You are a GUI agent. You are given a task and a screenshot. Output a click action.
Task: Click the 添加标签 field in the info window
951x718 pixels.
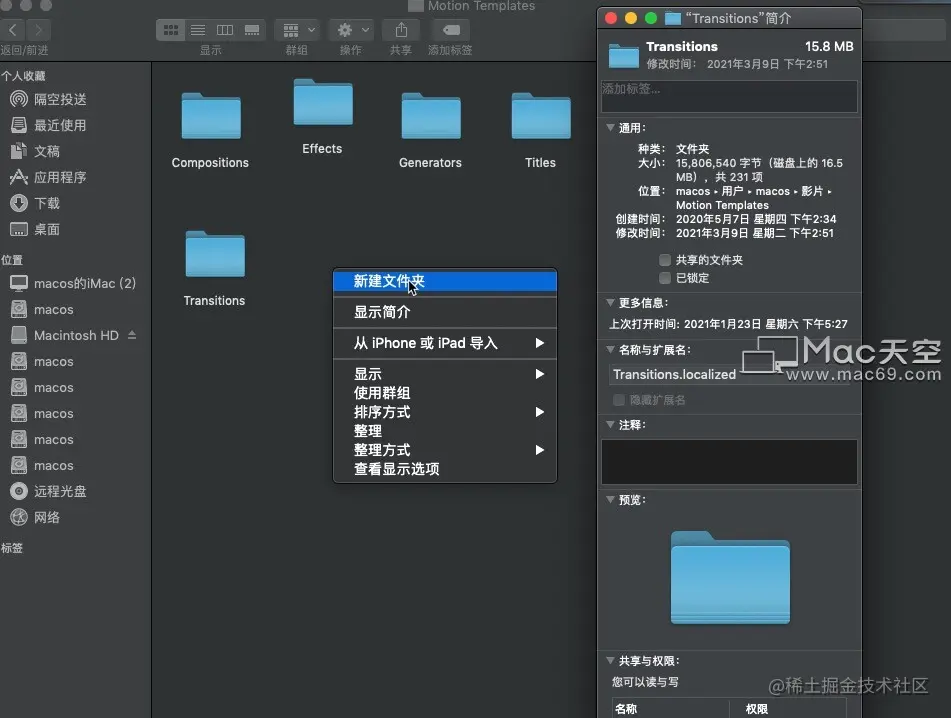point(729,96)
